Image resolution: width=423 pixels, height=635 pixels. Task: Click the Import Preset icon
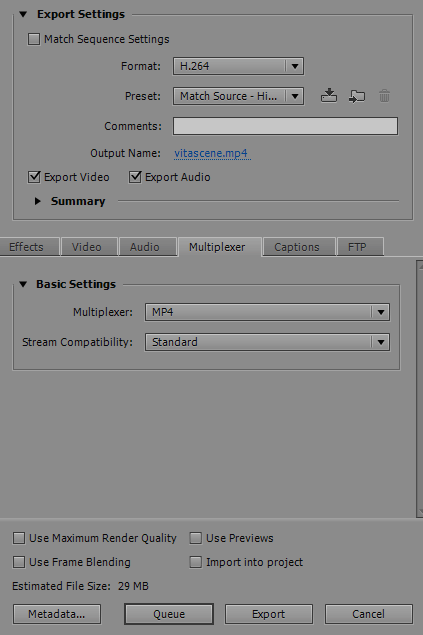(x=357, y=96)
